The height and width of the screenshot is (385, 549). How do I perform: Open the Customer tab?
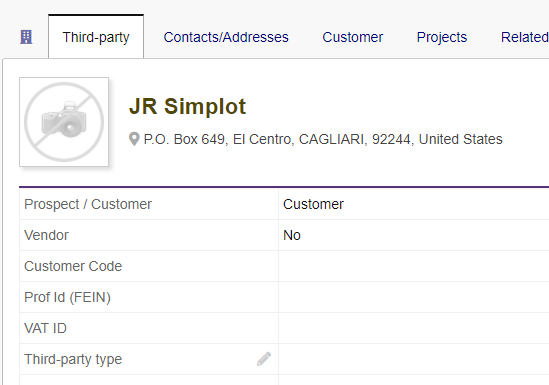pos(353,37)
